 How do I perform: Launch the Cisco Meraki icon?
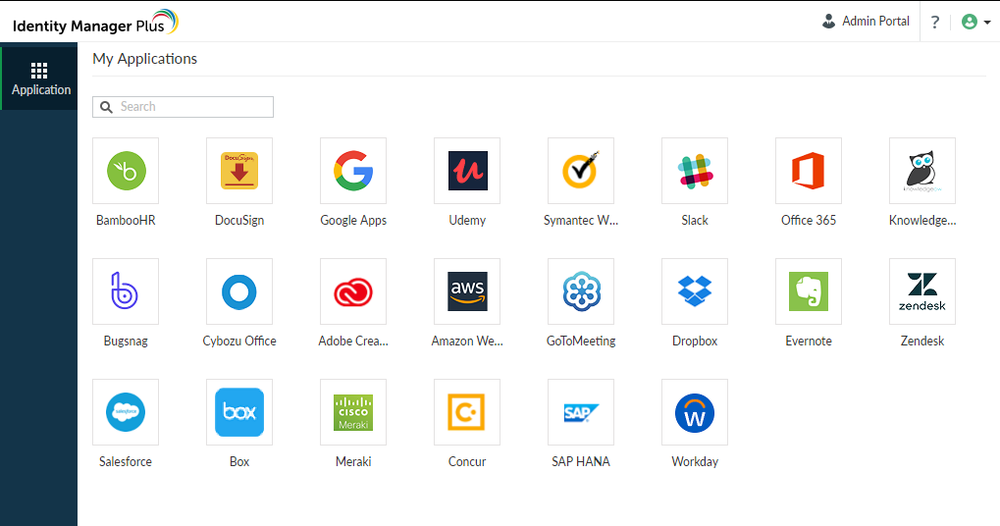tap(353, 413)
